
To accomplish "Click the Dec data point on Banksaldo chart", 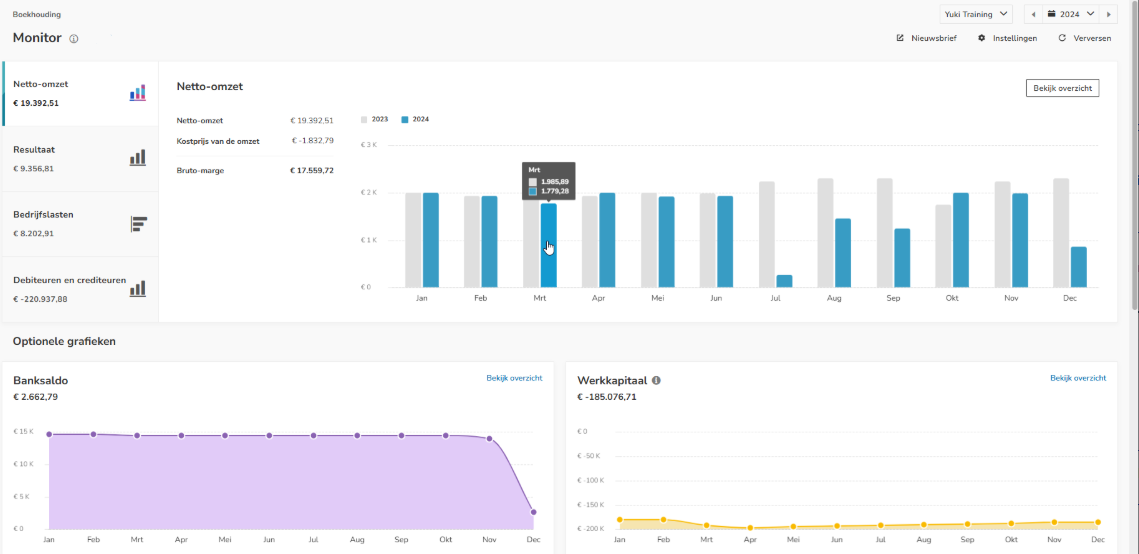I will pyautogui.click(x=533, y=512).
